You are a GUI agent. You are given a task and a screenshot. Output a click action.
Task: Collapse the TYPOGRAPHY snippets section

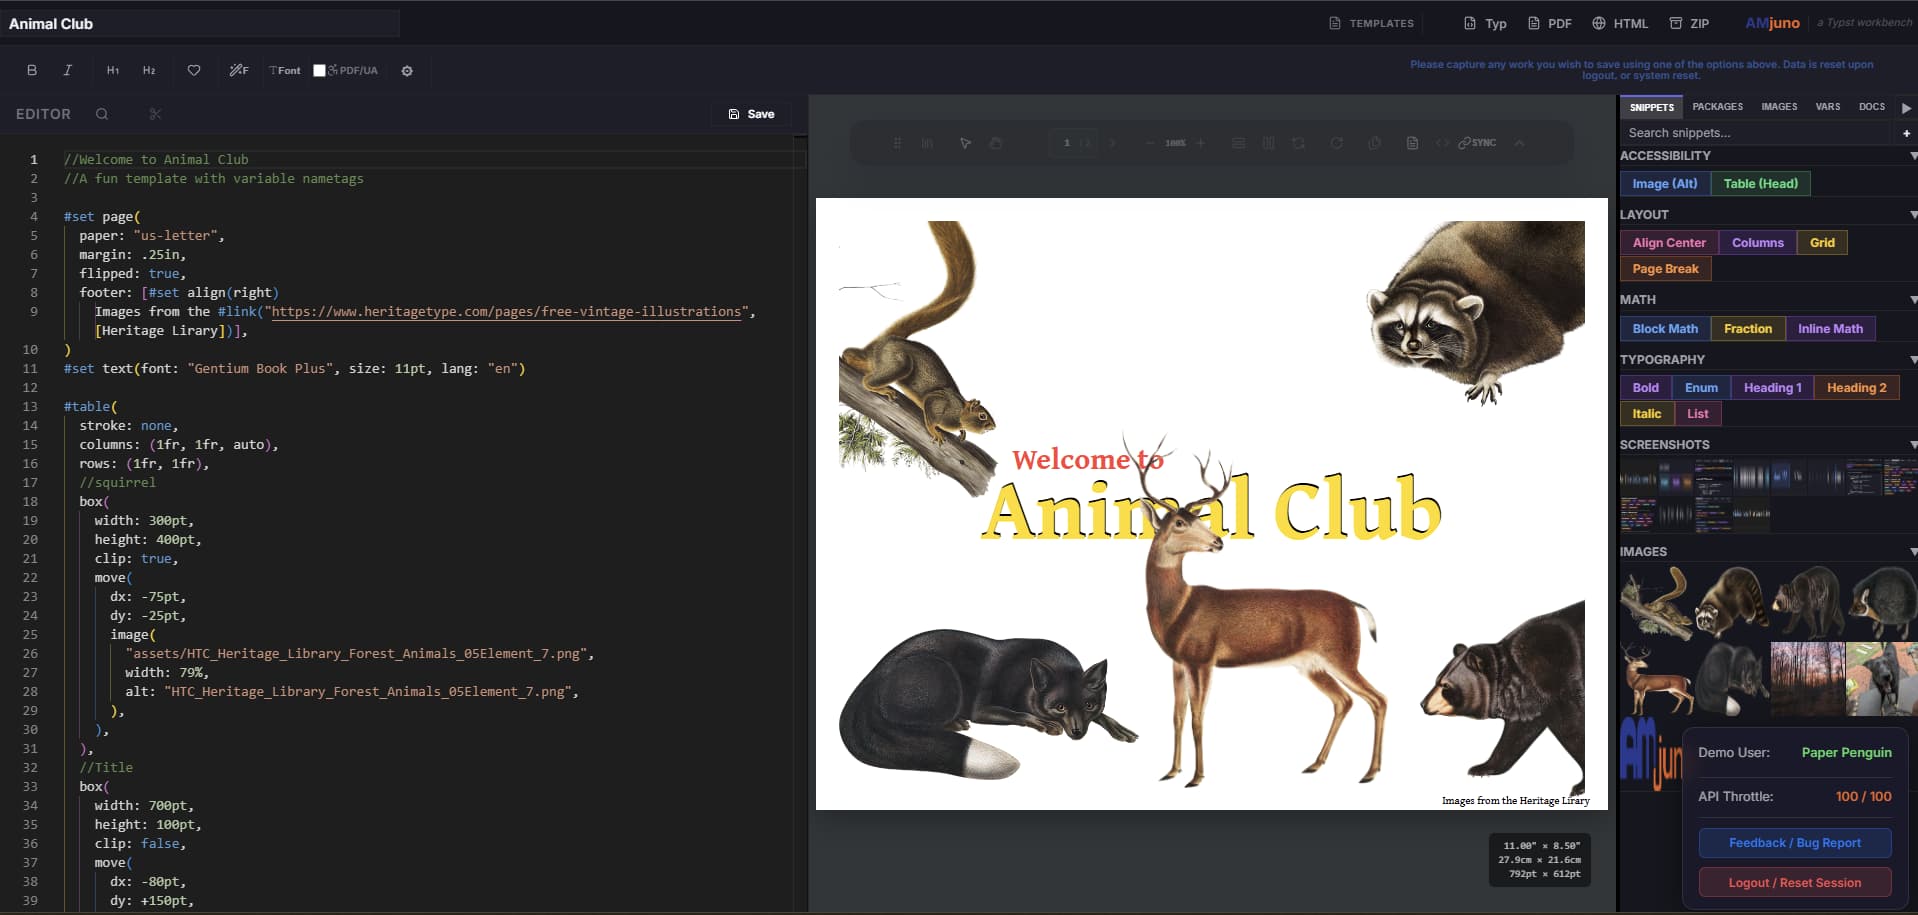click(x=1912, y=360)
